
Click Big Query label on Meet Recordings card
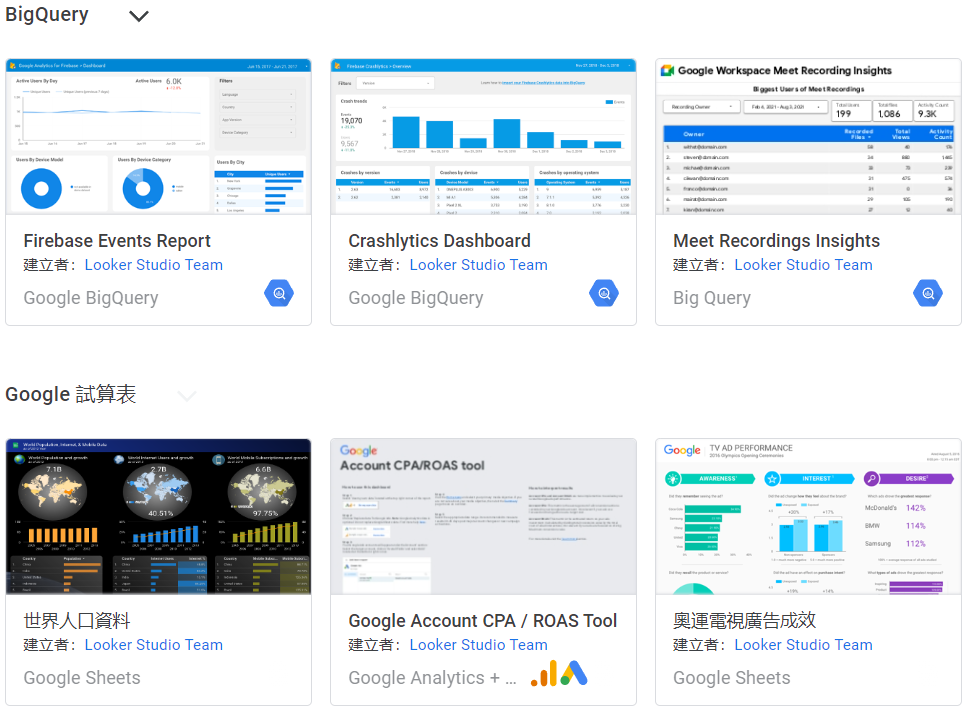click(x=712, y=298)
